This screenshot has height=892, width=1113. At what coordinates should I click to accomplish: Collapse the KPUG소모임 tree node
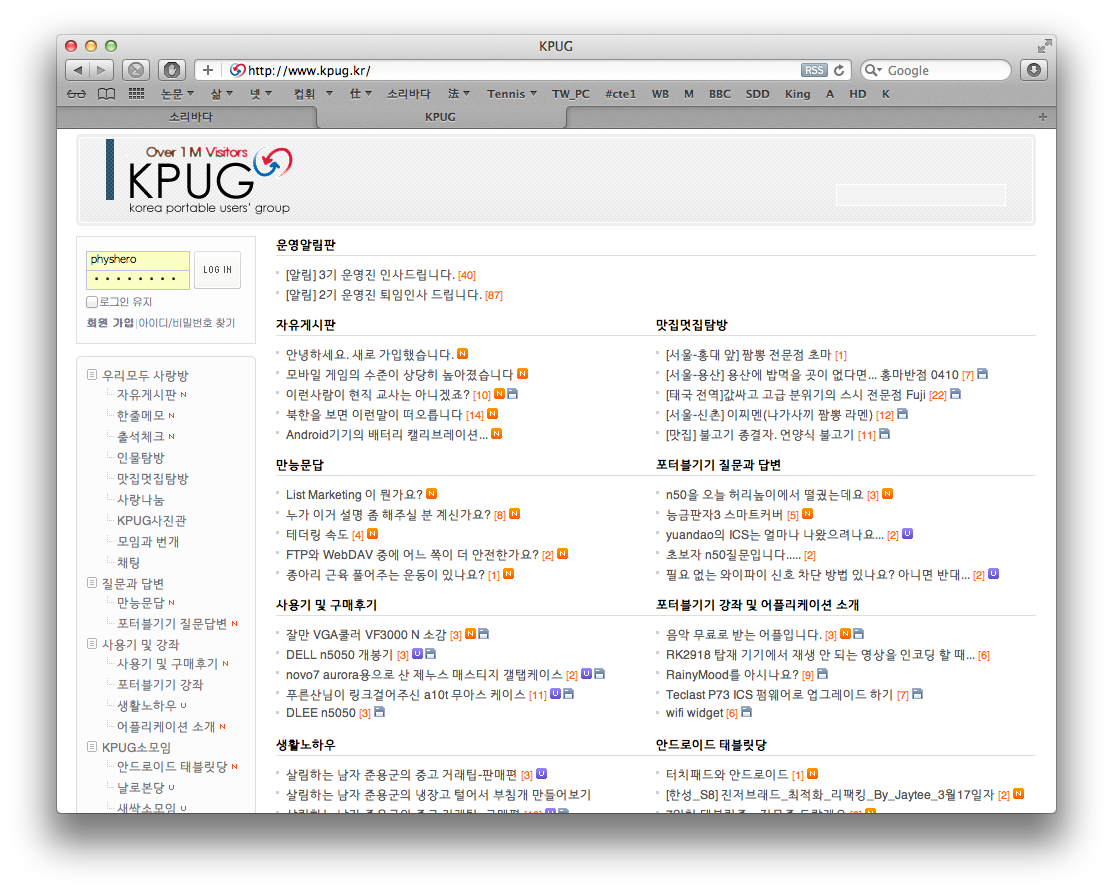(x=92, y=747)
